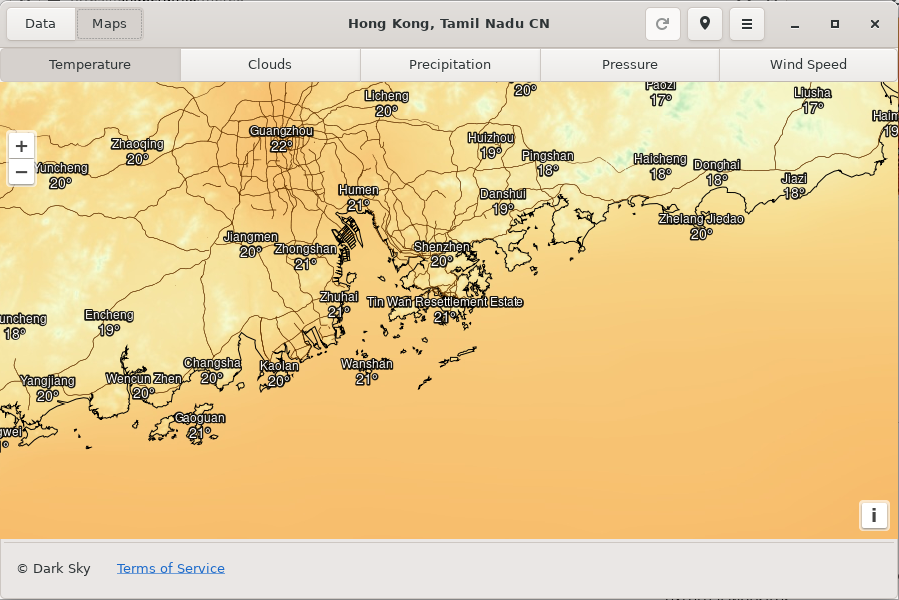The height and width of the screenshot is (600, 899).
Task: Display the Wind Speed layer
Action: tap(807, 64)
